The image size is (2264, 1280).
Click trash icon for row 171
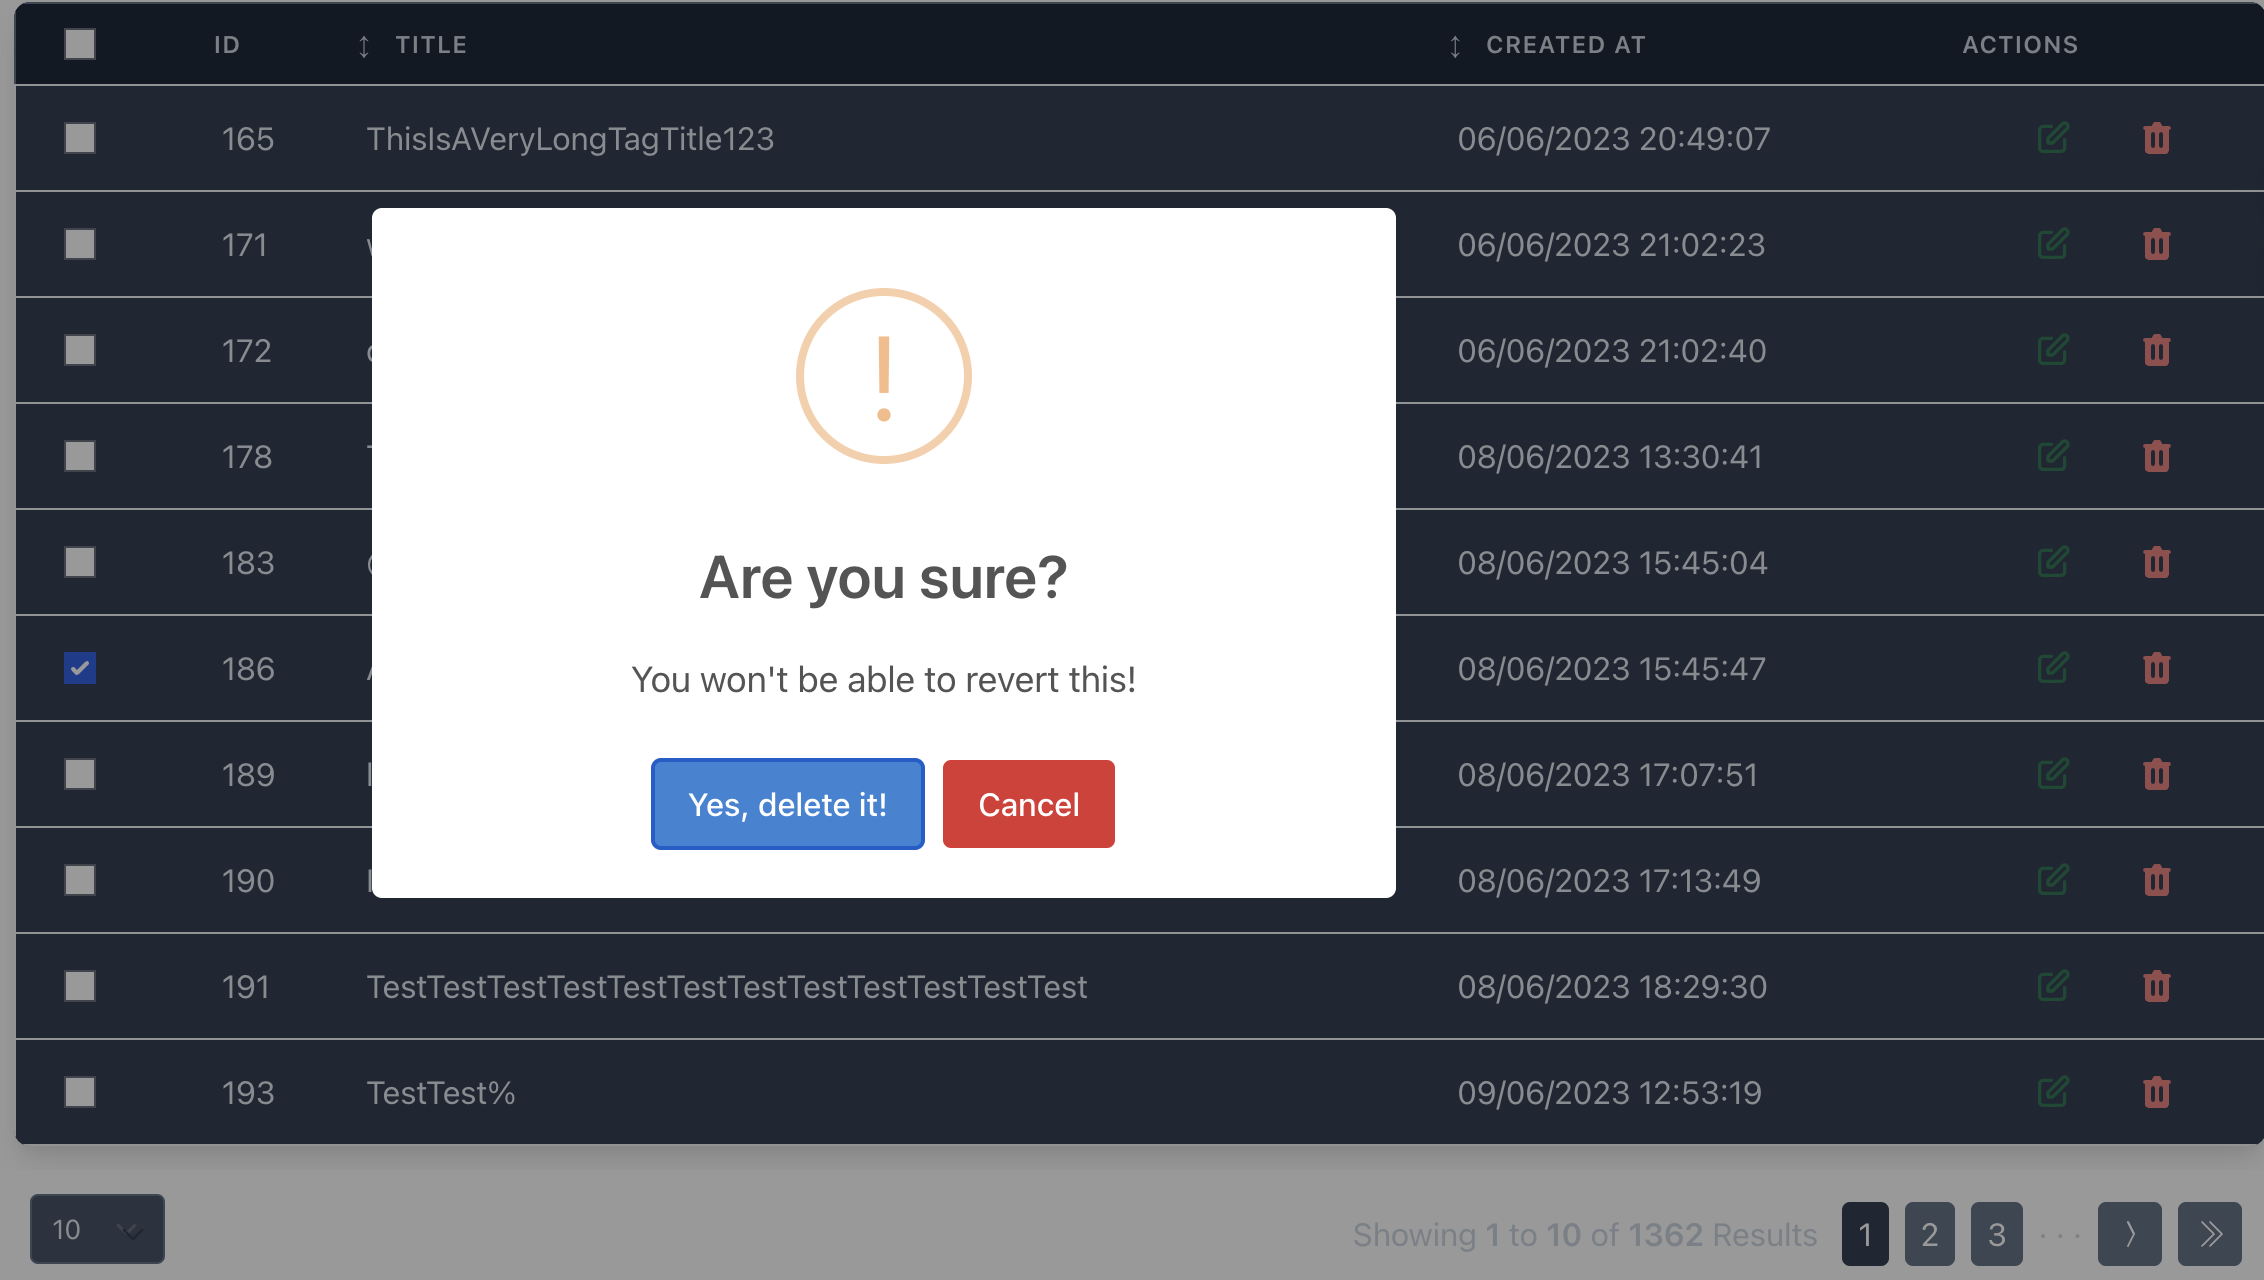point(2156,244)
